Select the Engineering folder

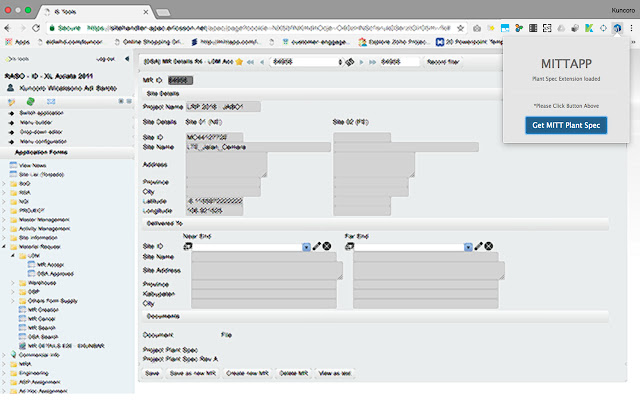pos(33,373)
